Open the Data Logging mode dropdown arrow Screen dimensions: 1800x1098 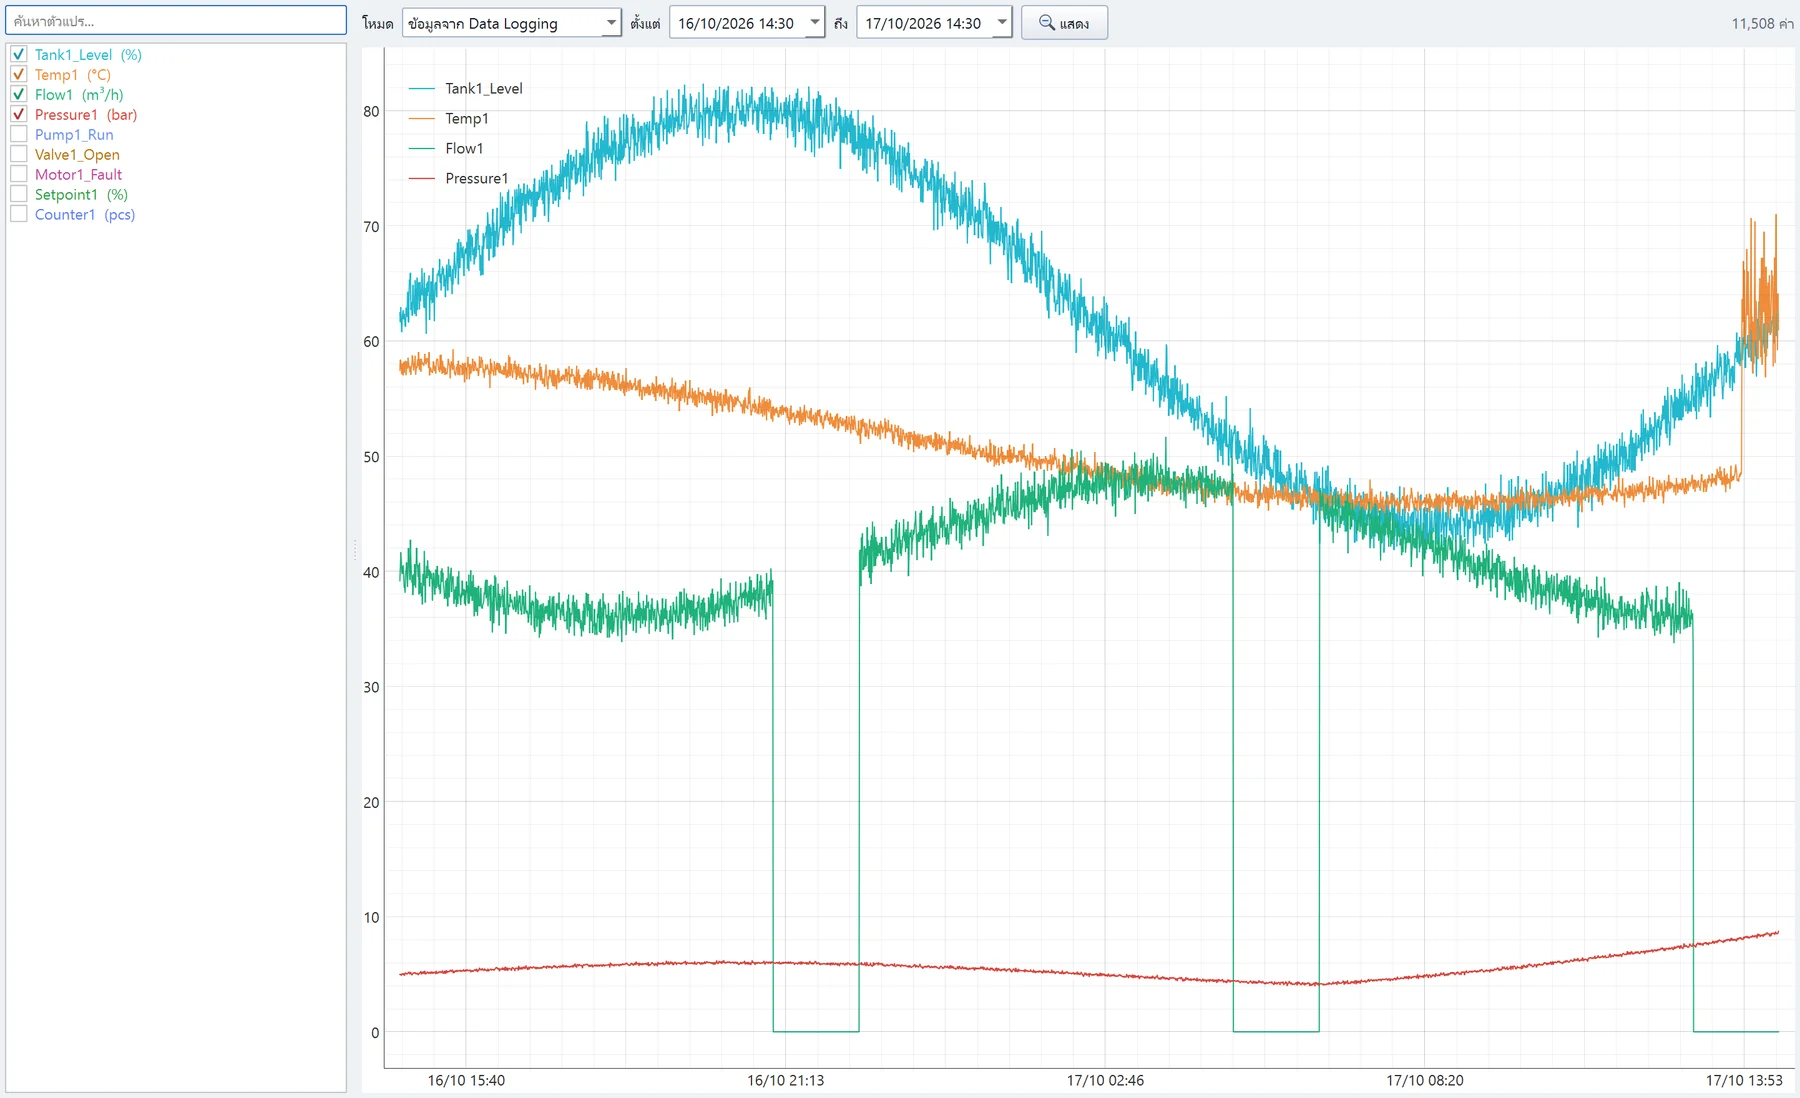611,23
